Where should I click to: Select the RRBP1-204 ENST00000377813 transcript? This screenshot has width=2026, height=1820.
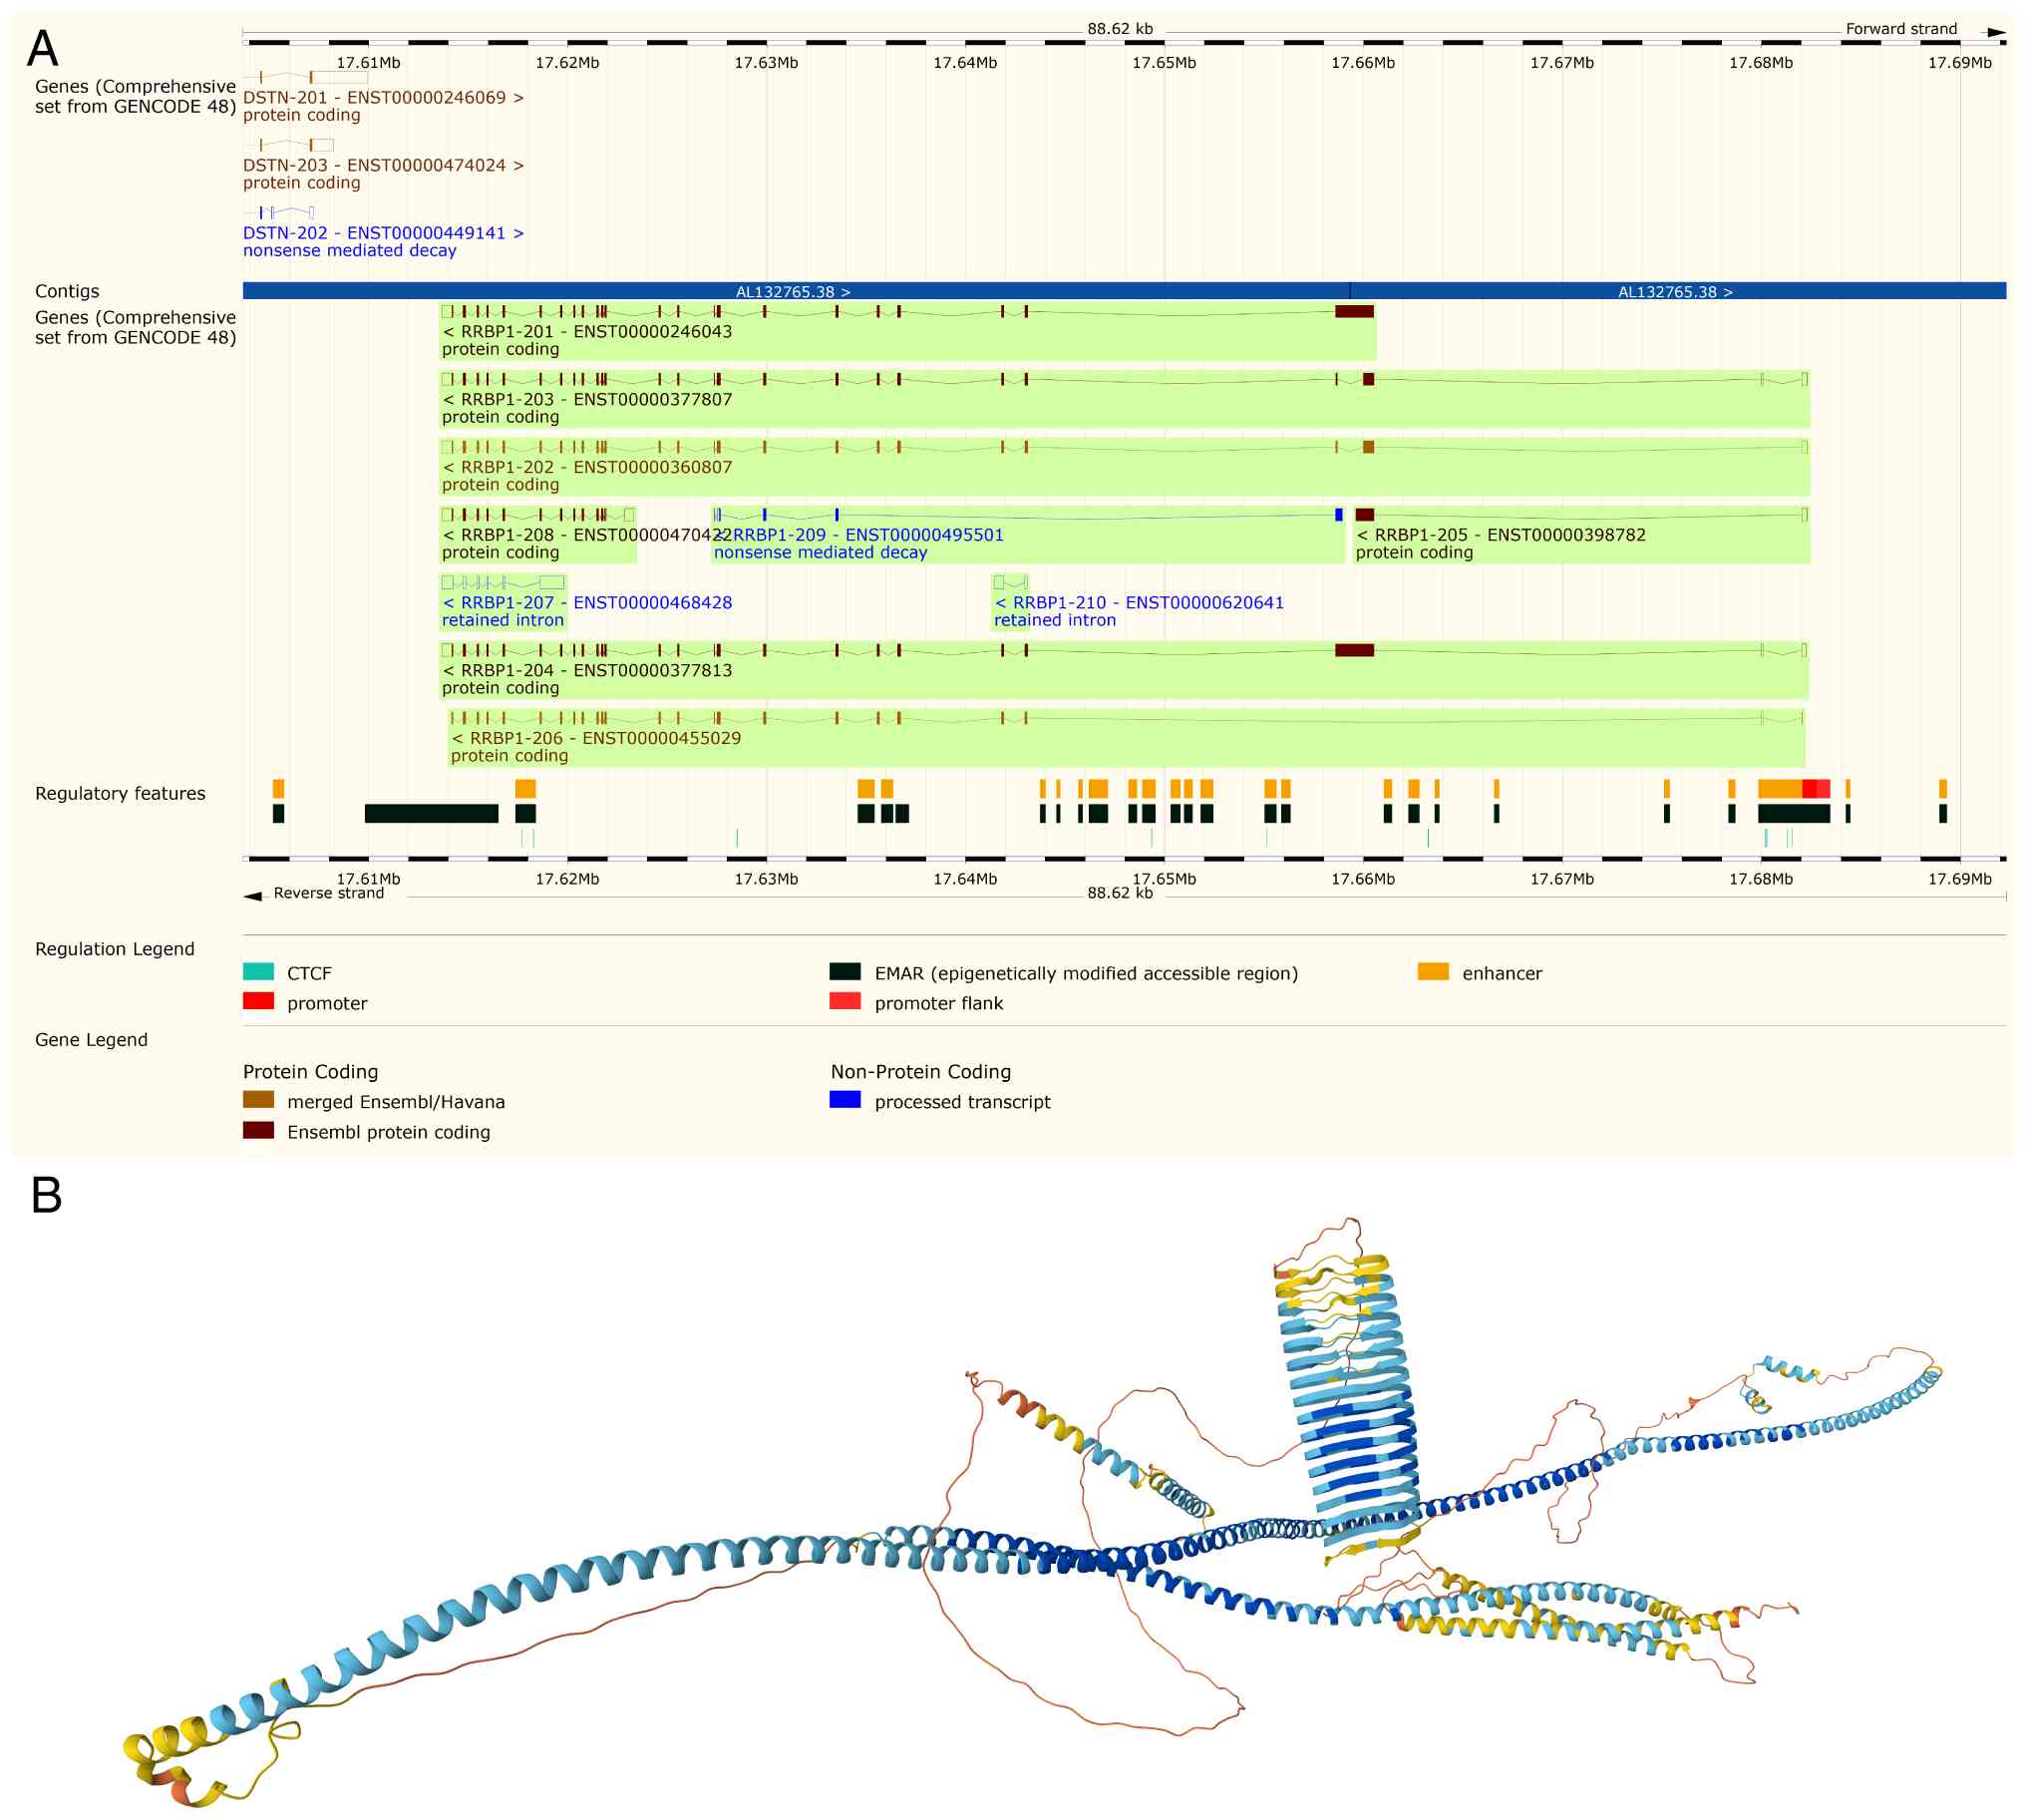pyautogui.click(x=587, y=671)
